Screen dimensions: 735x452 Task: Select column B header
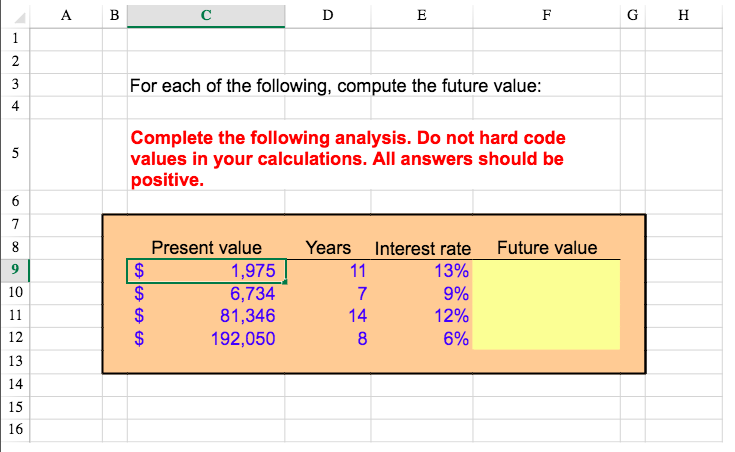[x=115, y=15]
